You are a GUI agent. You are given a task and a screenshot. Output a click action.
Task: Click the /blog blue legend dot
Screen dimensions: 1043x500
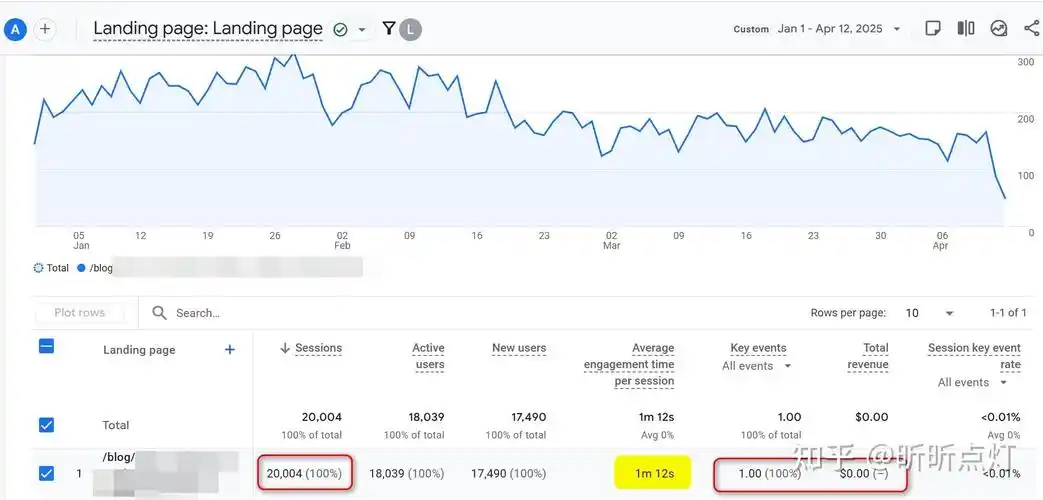(81, 268)
